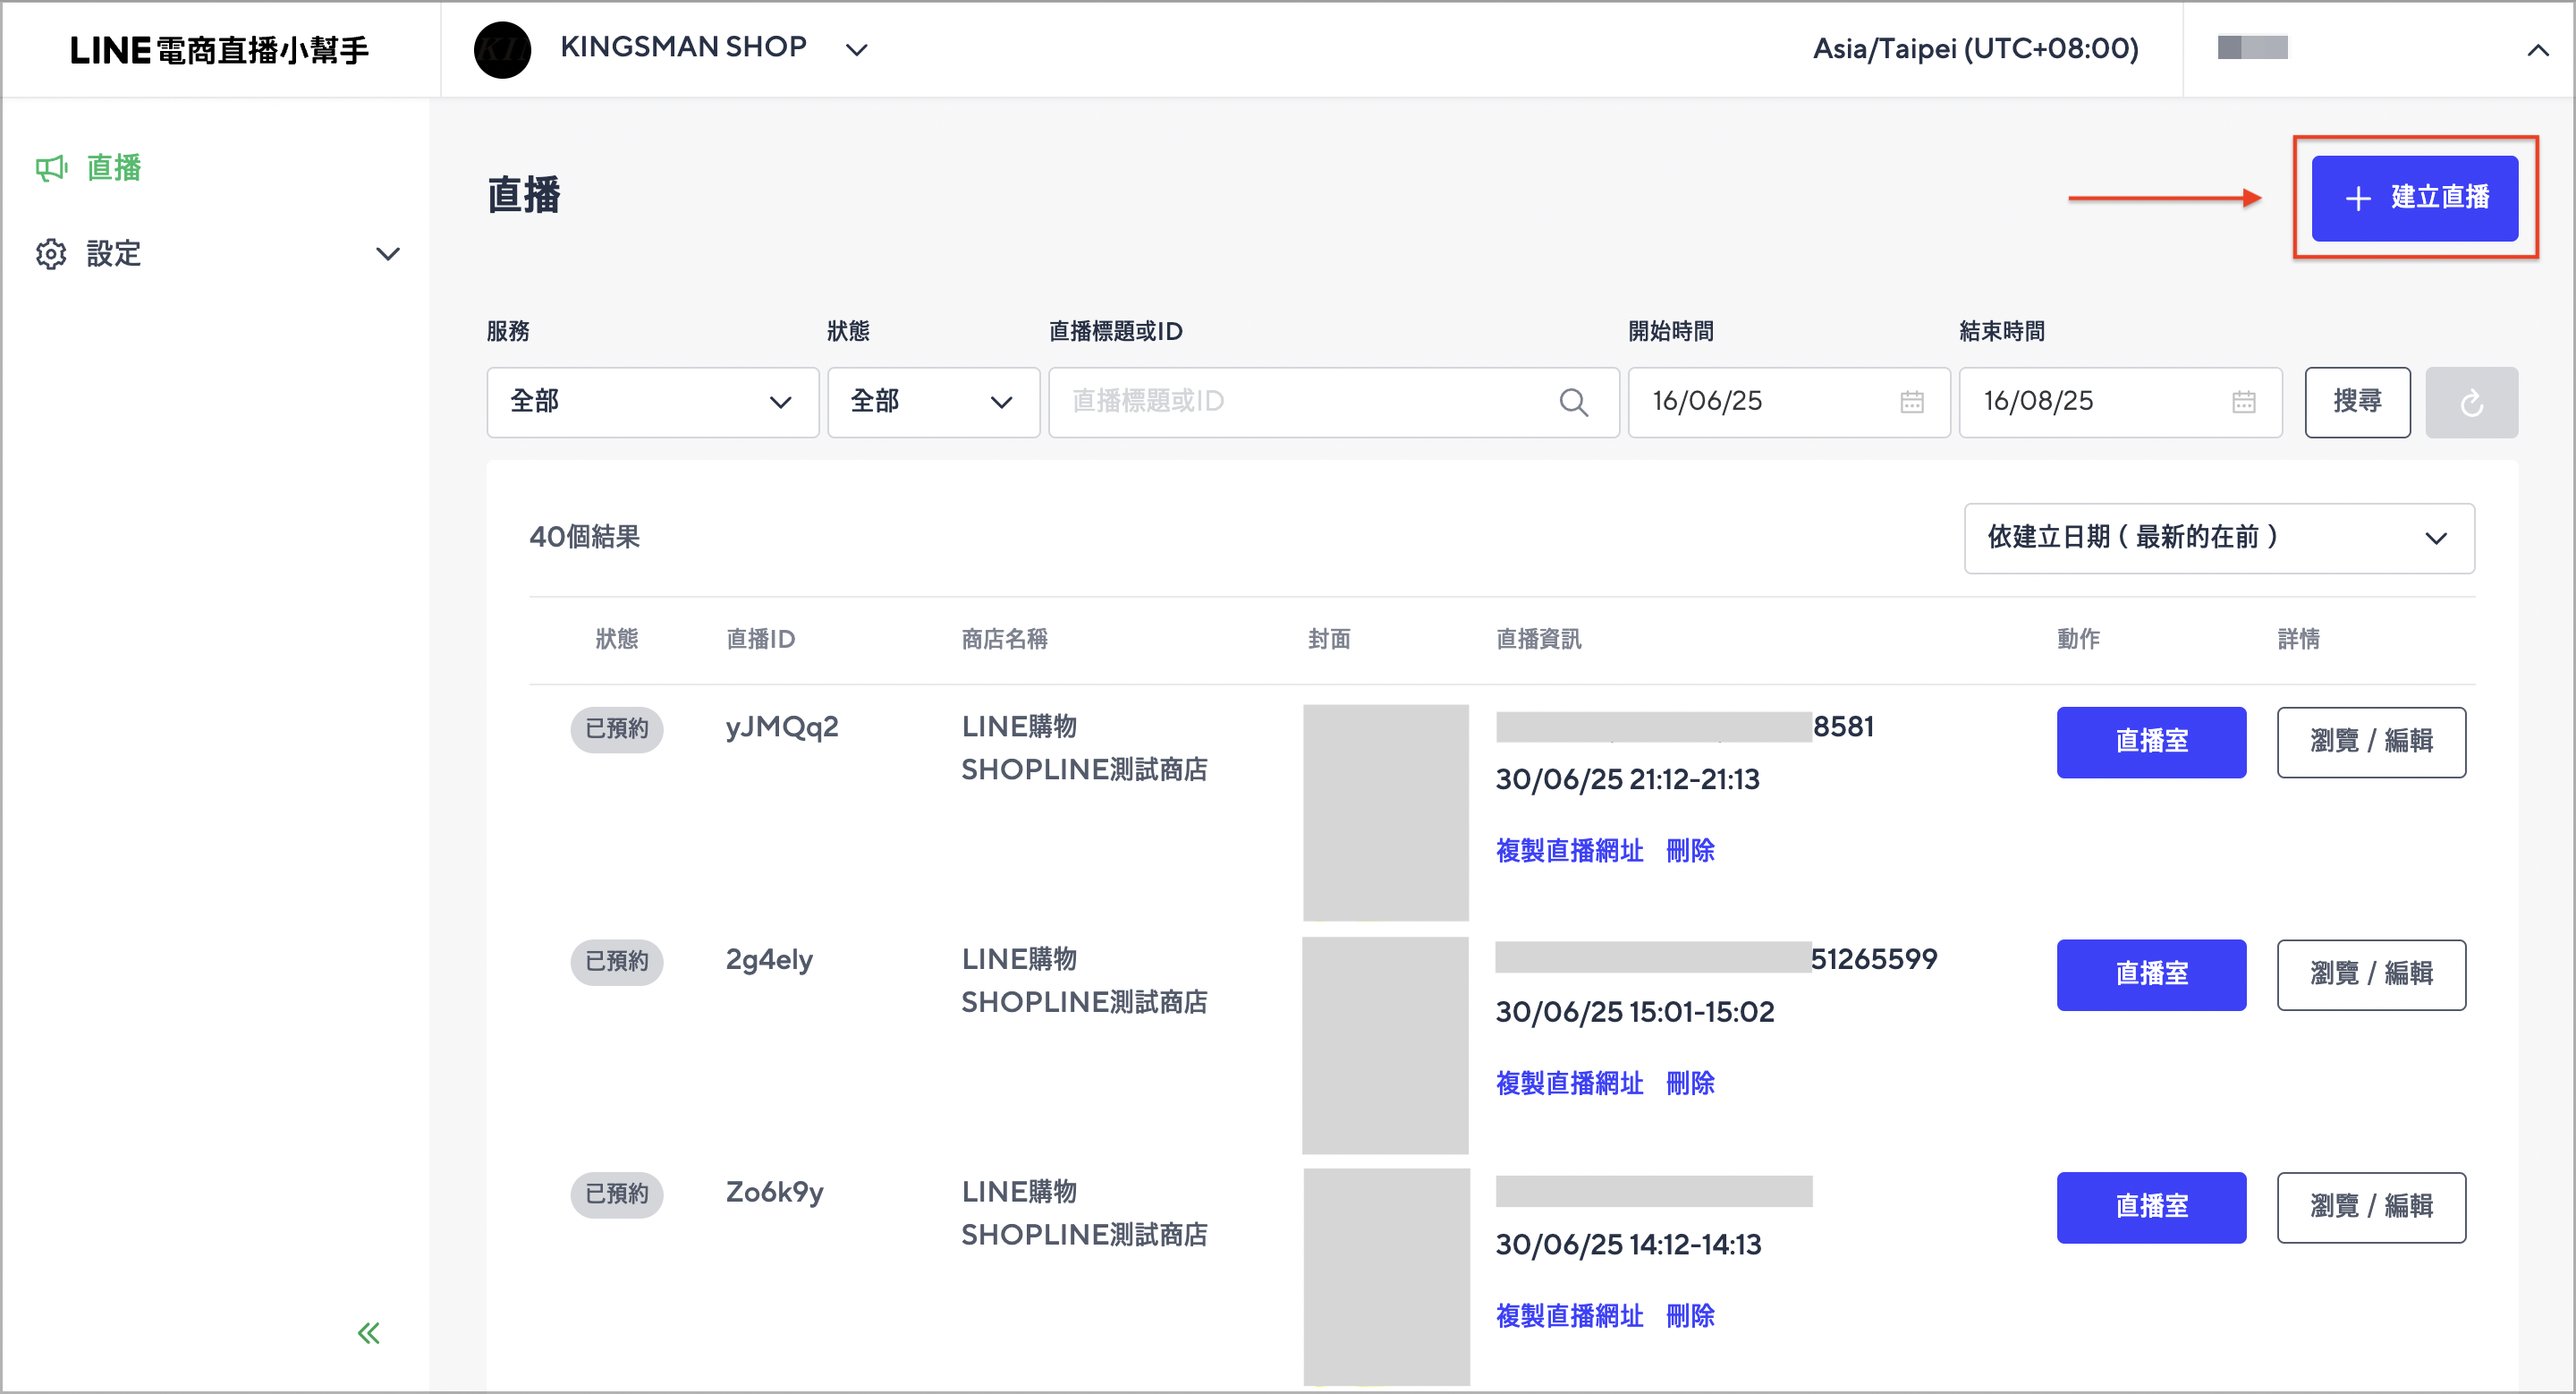Viewport: 2576px width, 1394px height.
Task: Expand the chevron next to 設定
Action: point(387,254)
